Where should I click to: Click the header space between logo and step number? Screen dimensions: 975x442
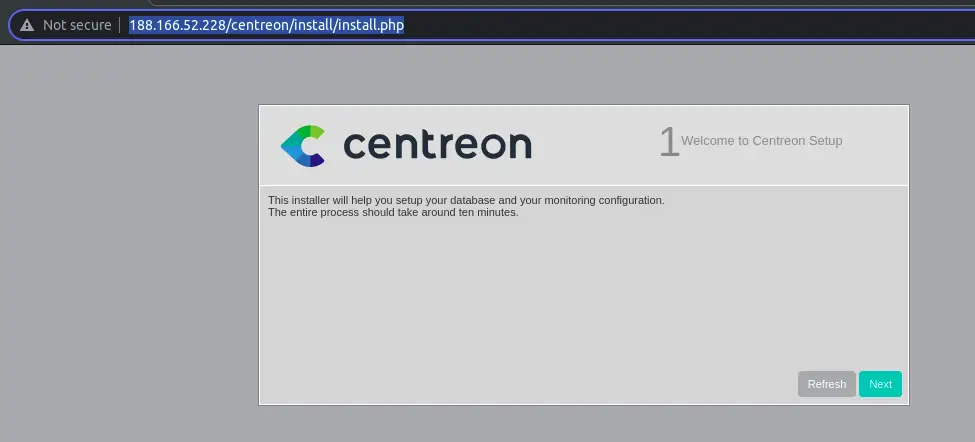click(595, 145)
